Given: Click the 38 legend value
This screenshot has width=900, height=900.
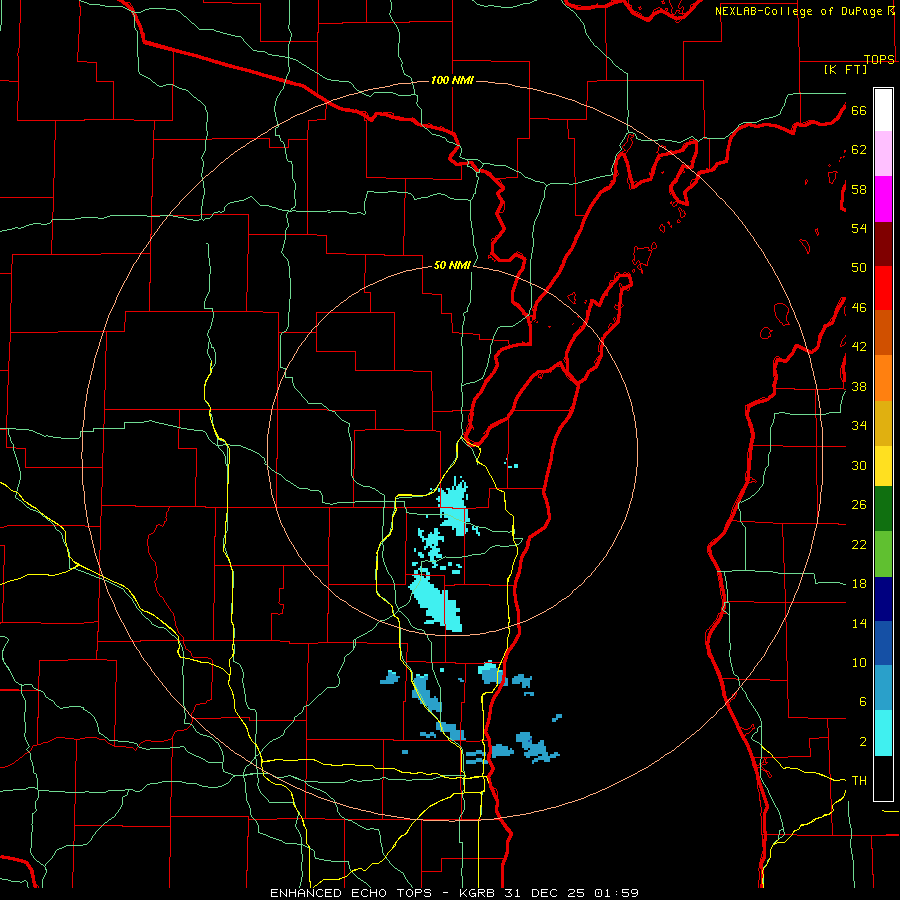Looking at the screenshot, I should coord(859,386).
